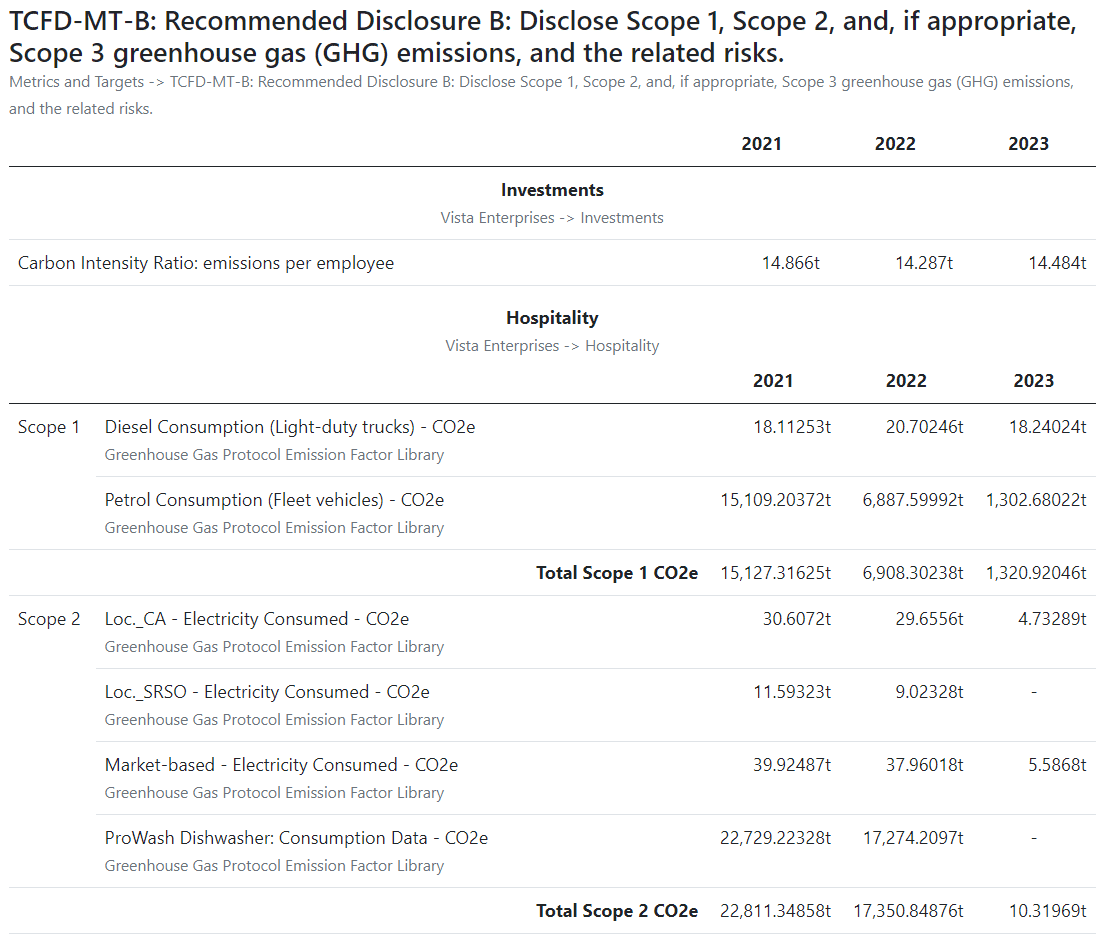1109x935 pixels.
Task: Select the Investments section header
Action: pos(552,189)
